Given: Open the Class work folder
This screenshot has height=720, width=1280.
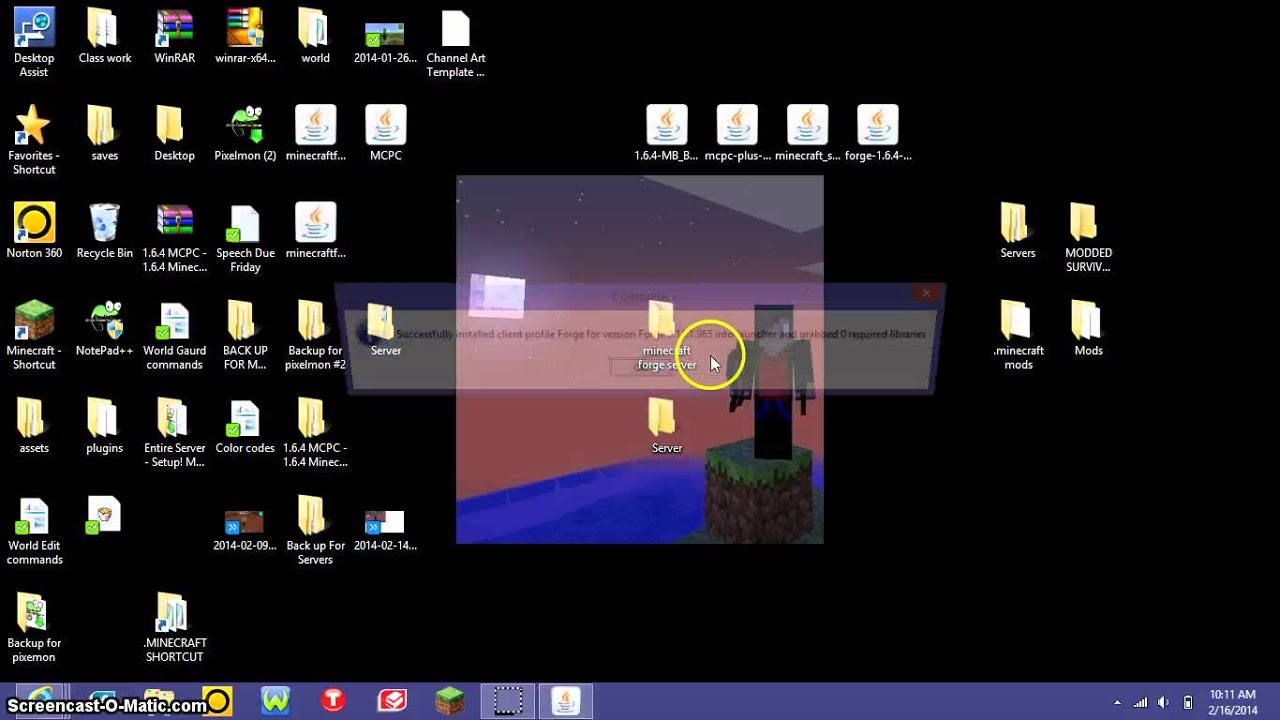Looking at the screenshot, I should point(105,37).
